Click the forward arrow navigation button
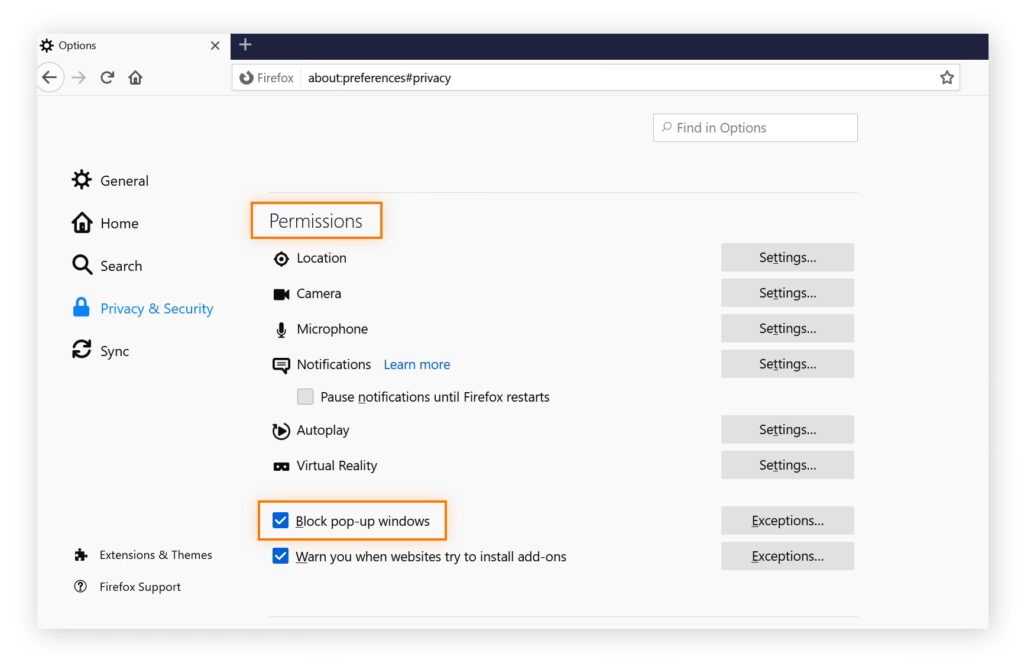Image resolution: width=1024 pixels, height=666 pixels. pos(79,77)
